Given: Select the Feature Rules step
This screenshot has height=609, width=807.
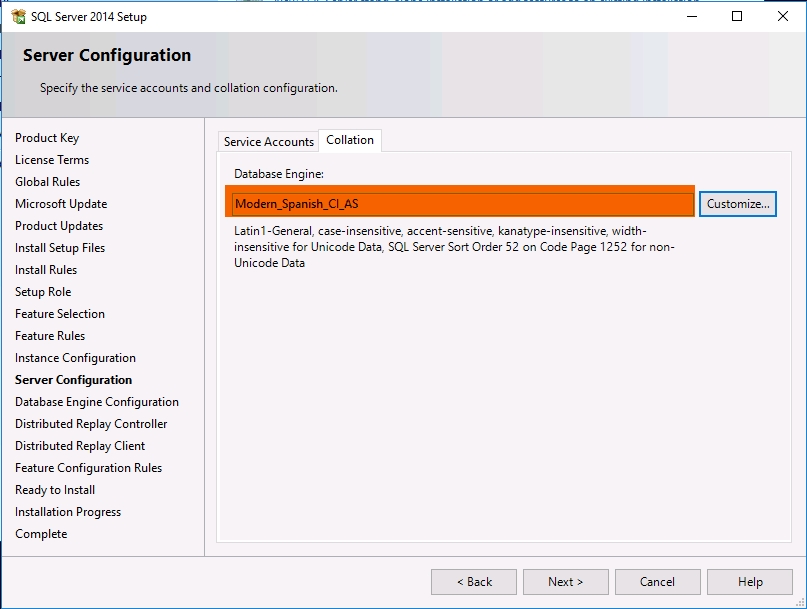Looking at the screenshot, I should coord(50,336).
